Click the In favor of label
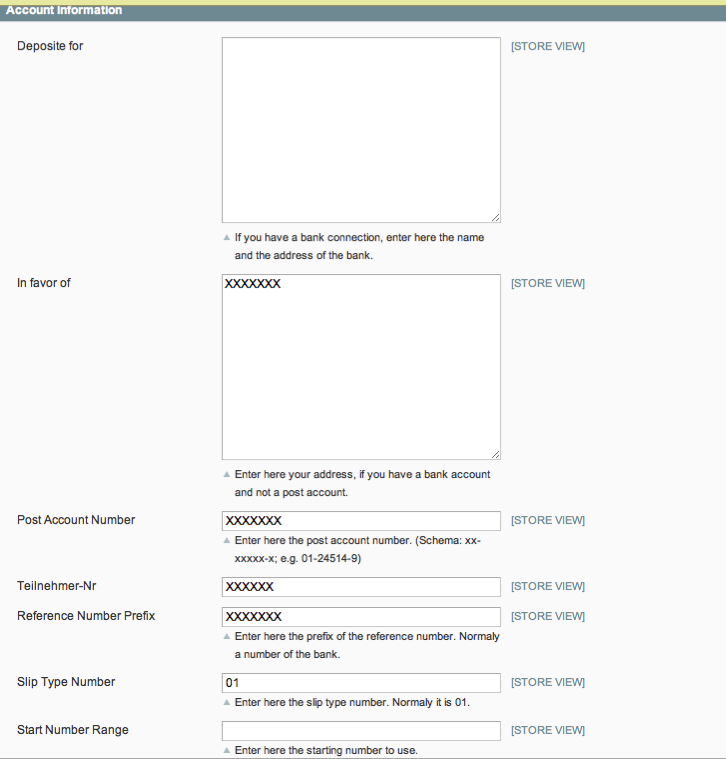This screenshot has height=759, width=726. (x=44, y=283)
